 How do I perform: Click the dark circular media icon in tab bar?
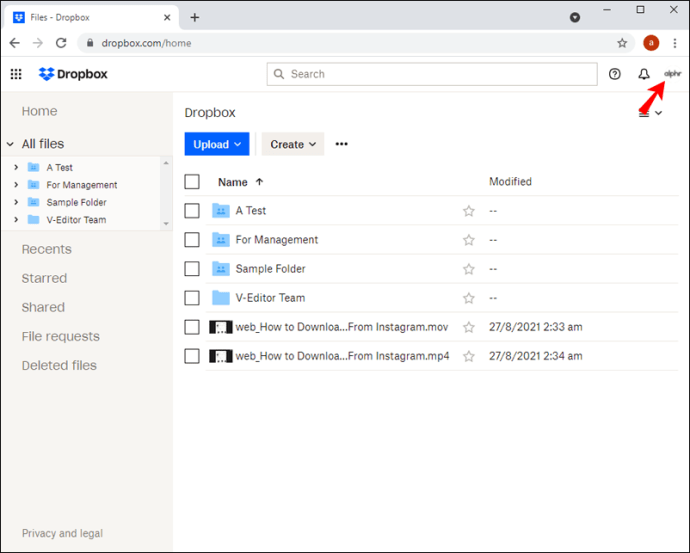tap(575, 17)
